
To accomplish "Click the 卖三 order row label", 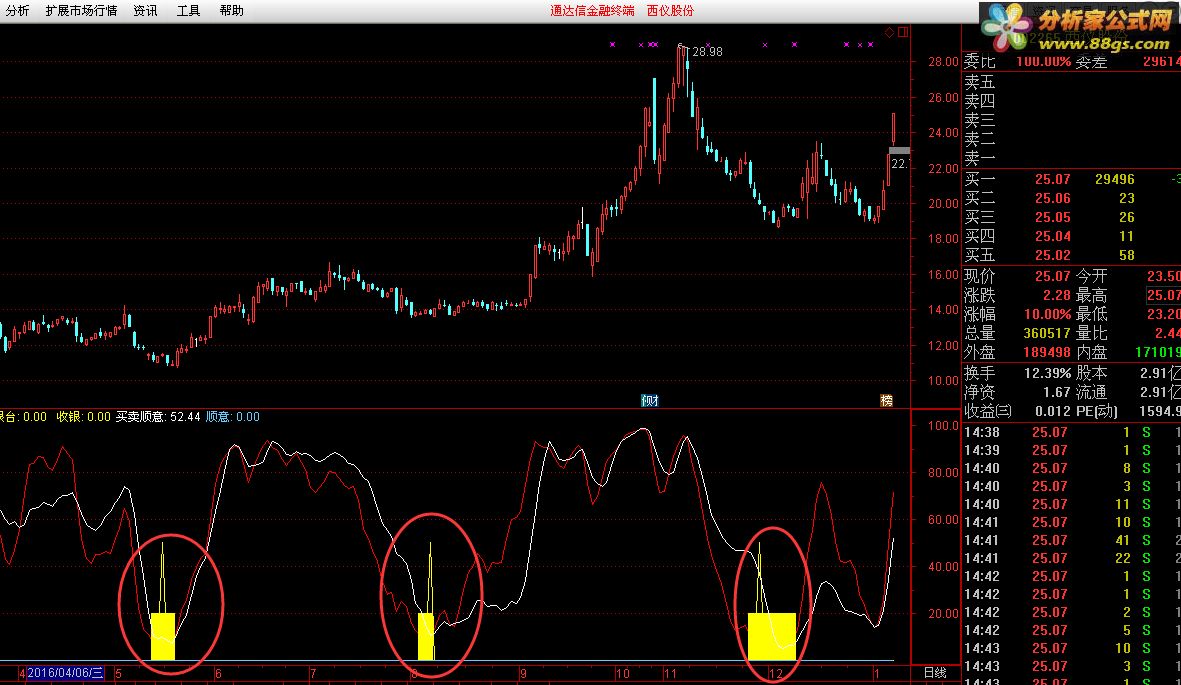I will (x=980, y=120).
